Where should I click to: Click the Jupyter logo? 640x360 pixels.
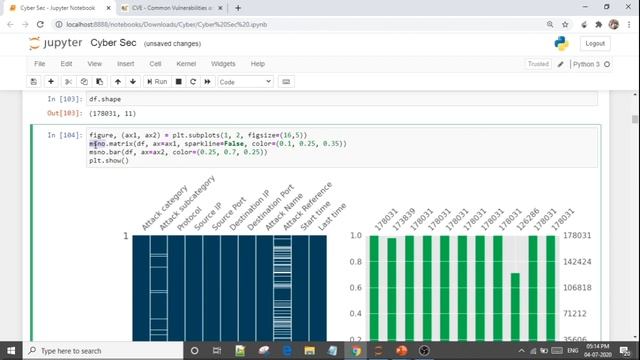click(x=56, y=43)
